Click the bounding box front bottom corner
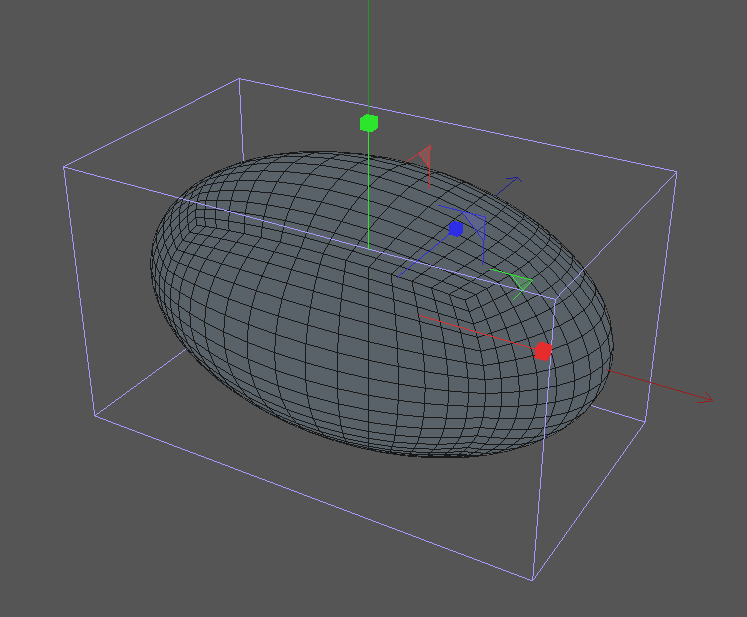 pos(532,580)
